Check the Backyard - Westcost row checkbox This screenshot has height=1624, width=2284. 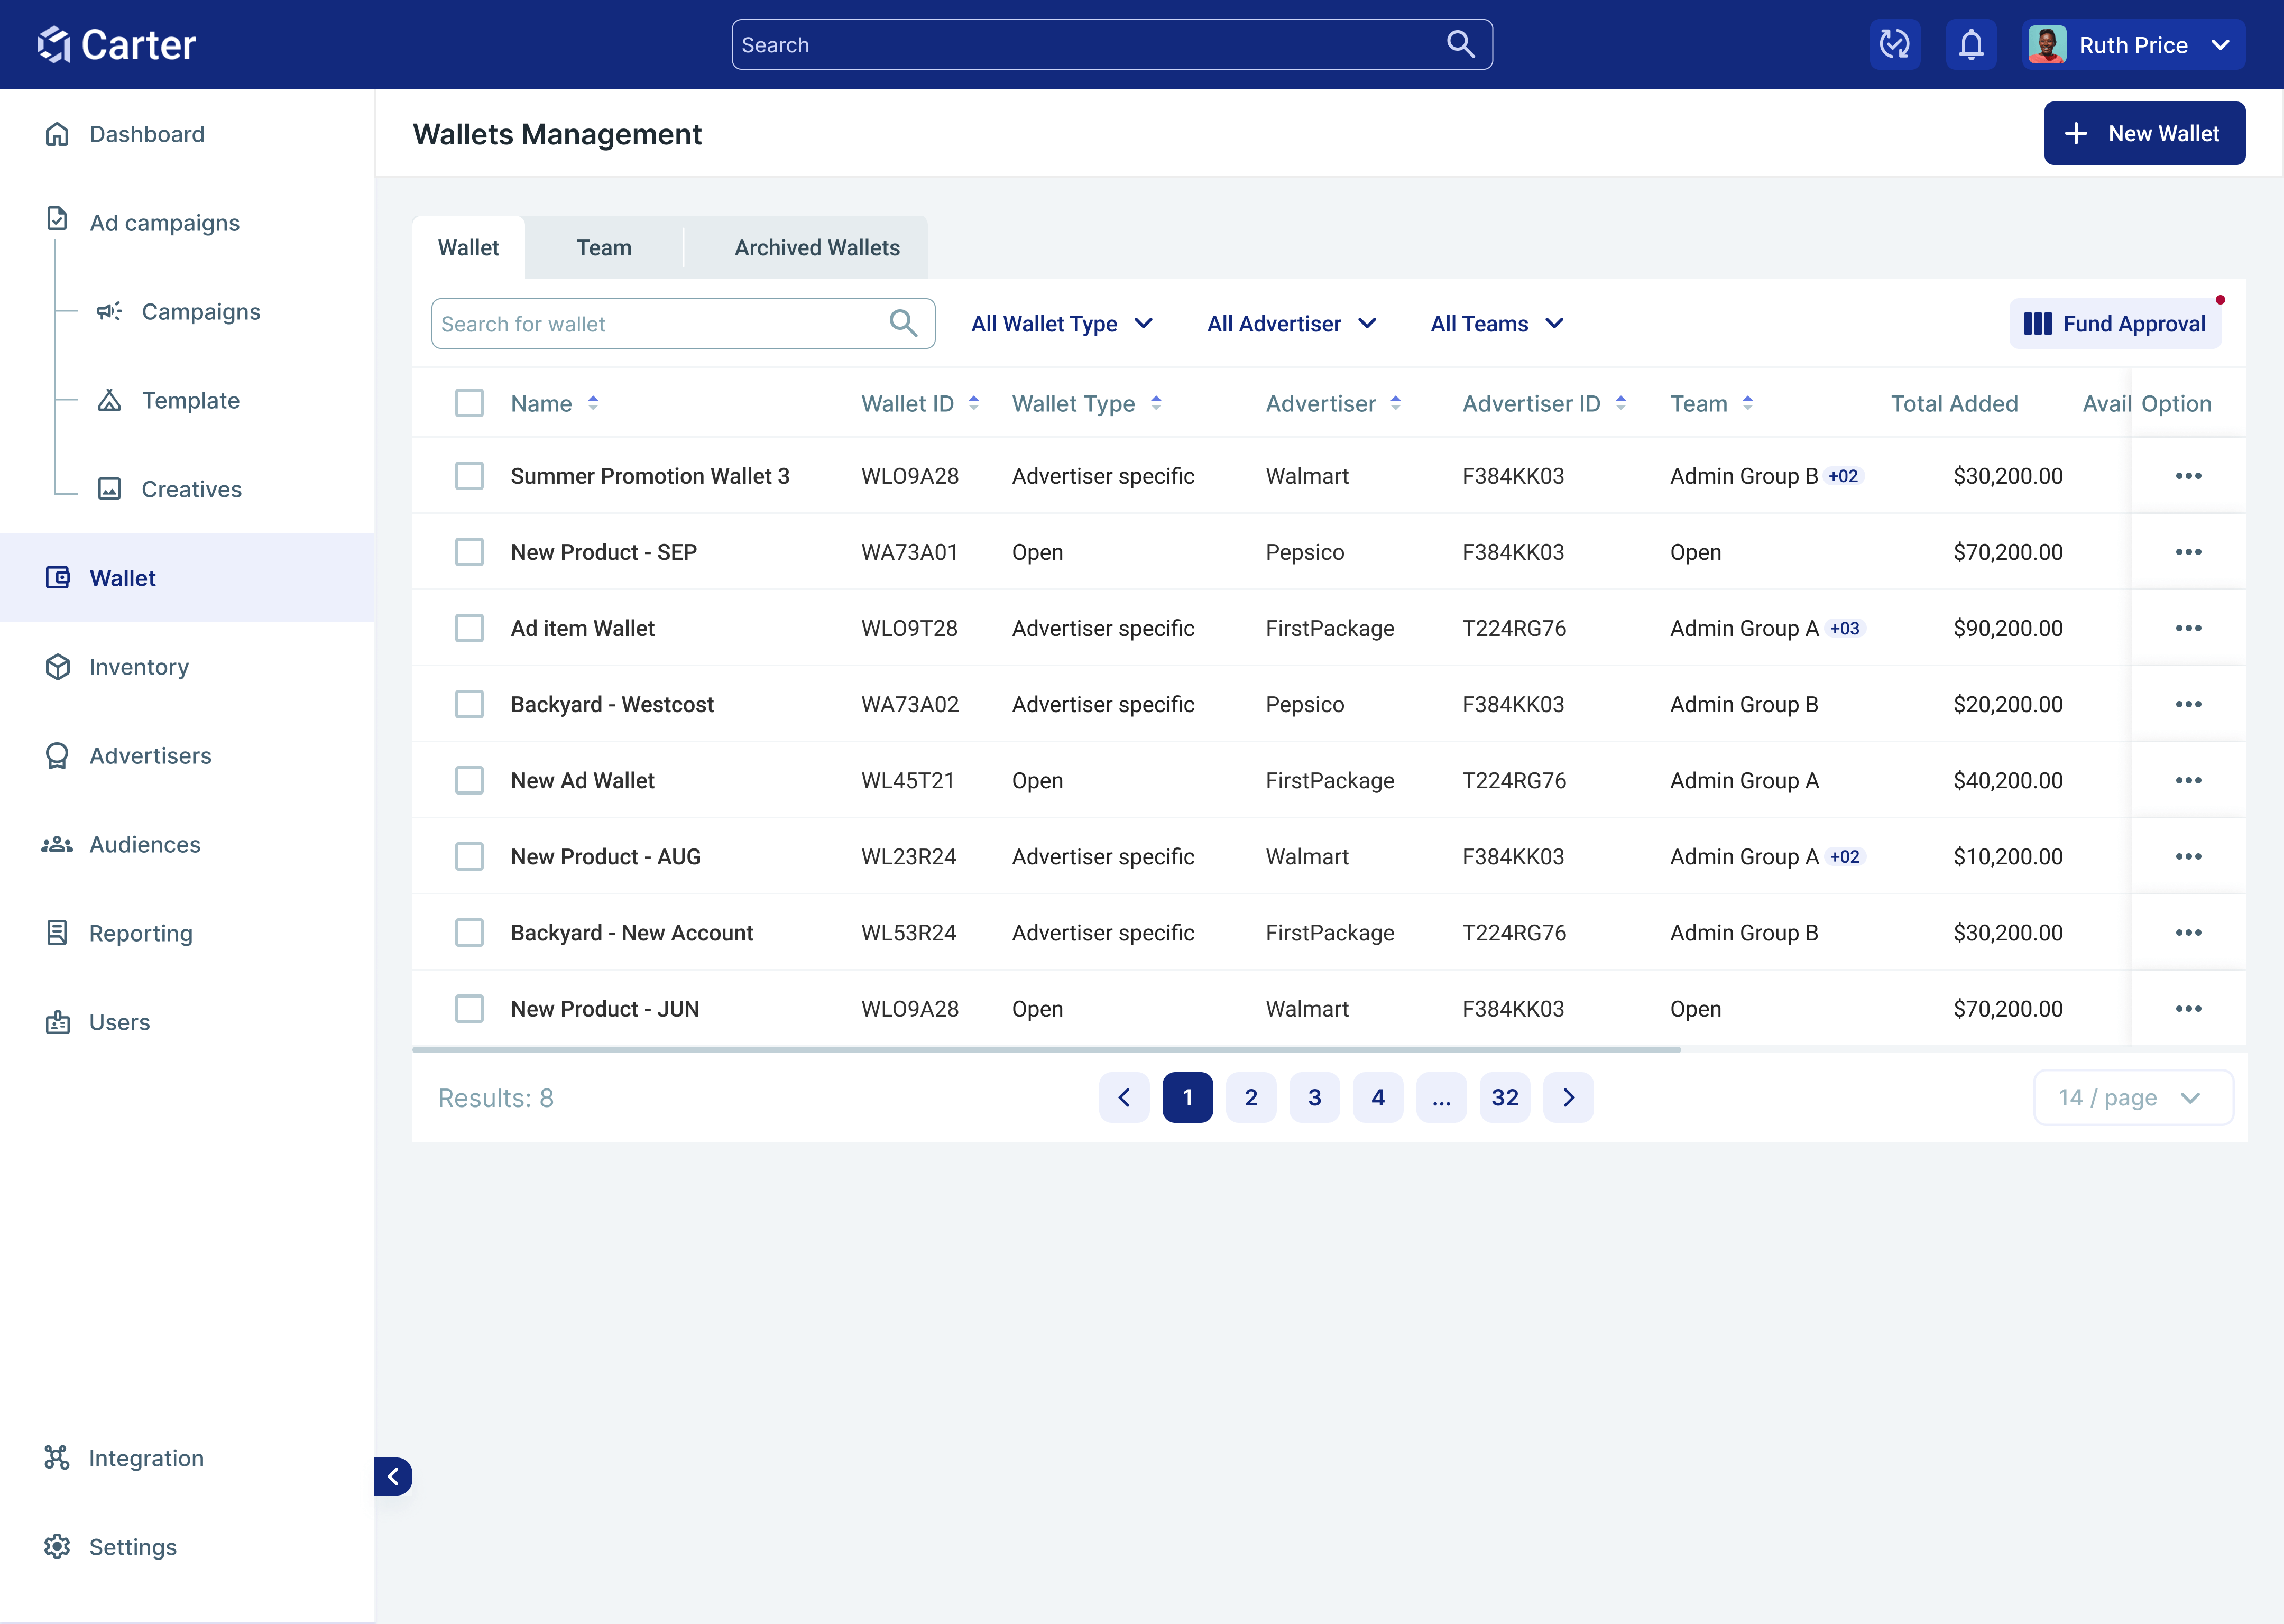469,704
